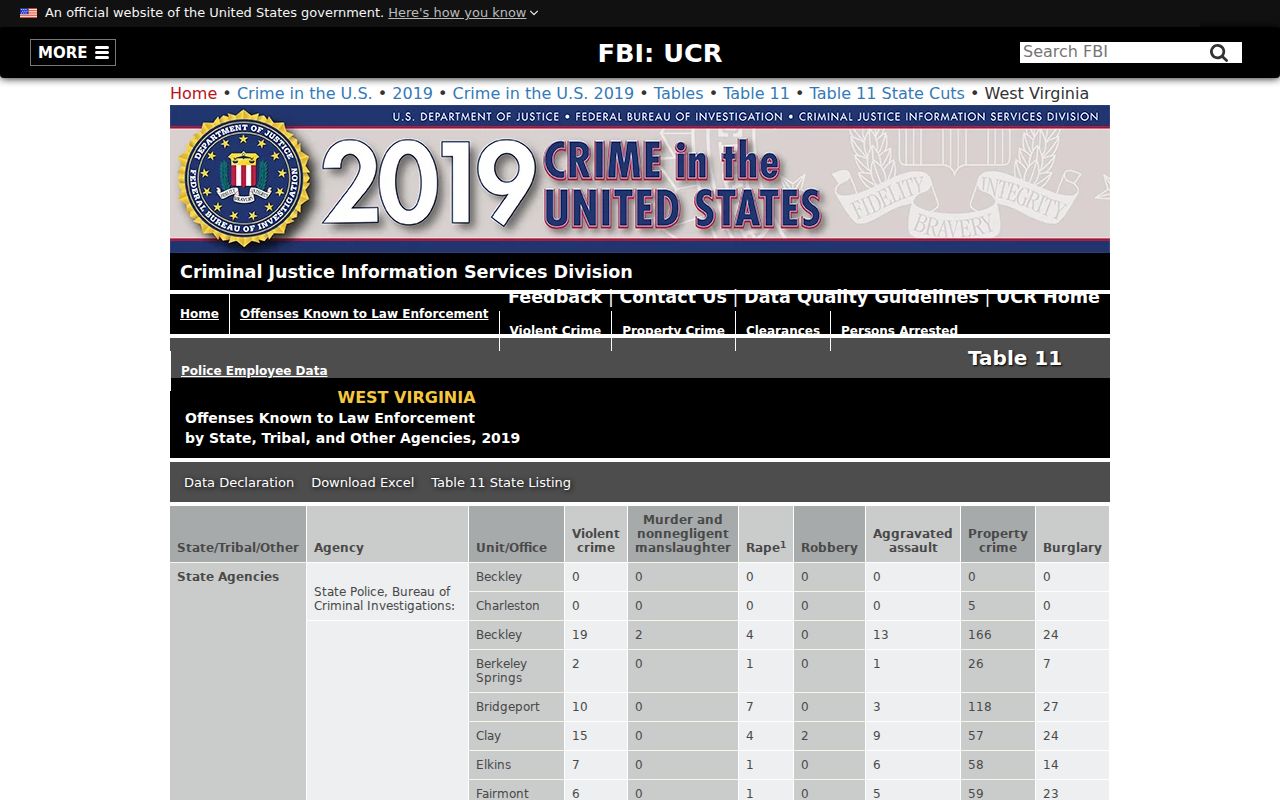Select Offenses Known to Law Enforcement menu
Screen dimensions: 1280x800
coord(364,314)
